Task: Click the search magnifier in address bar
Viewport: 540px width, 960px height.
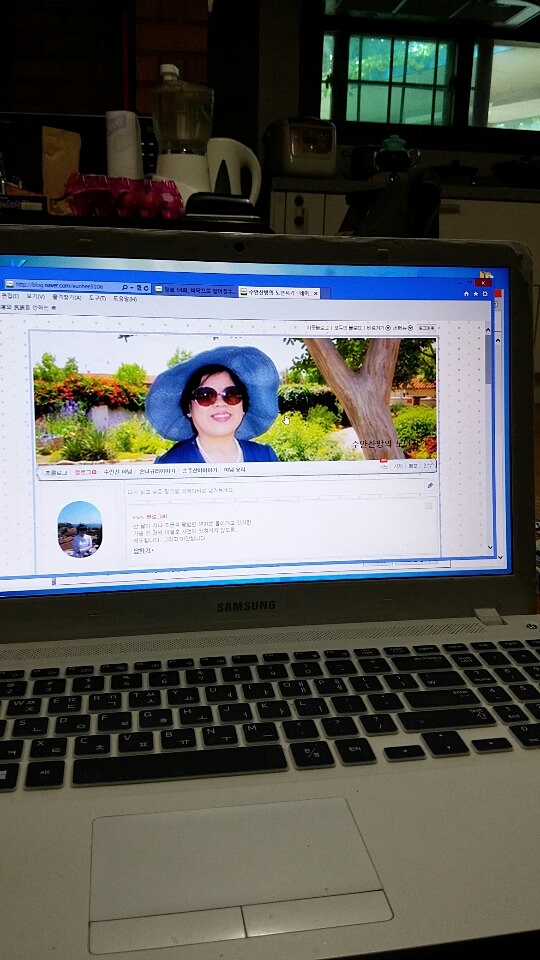Action: pos(125,287)
